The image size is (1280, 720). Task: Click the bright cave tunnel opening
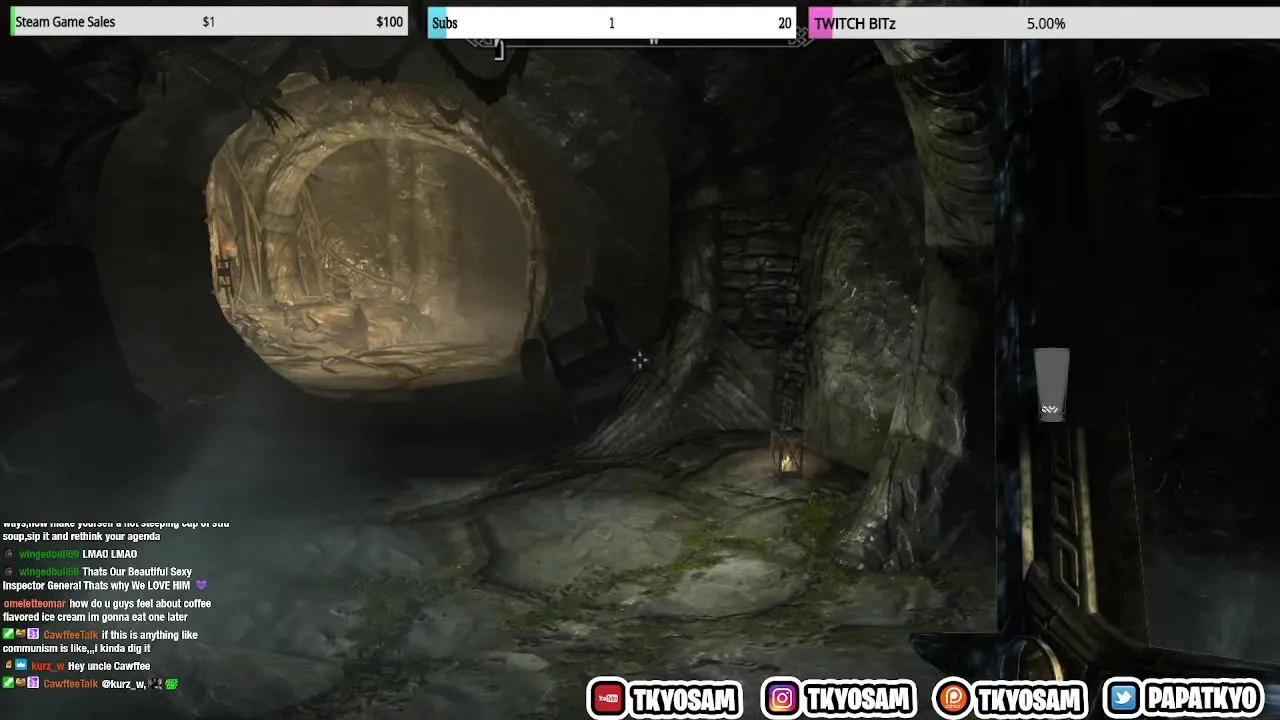coord(375,240)
